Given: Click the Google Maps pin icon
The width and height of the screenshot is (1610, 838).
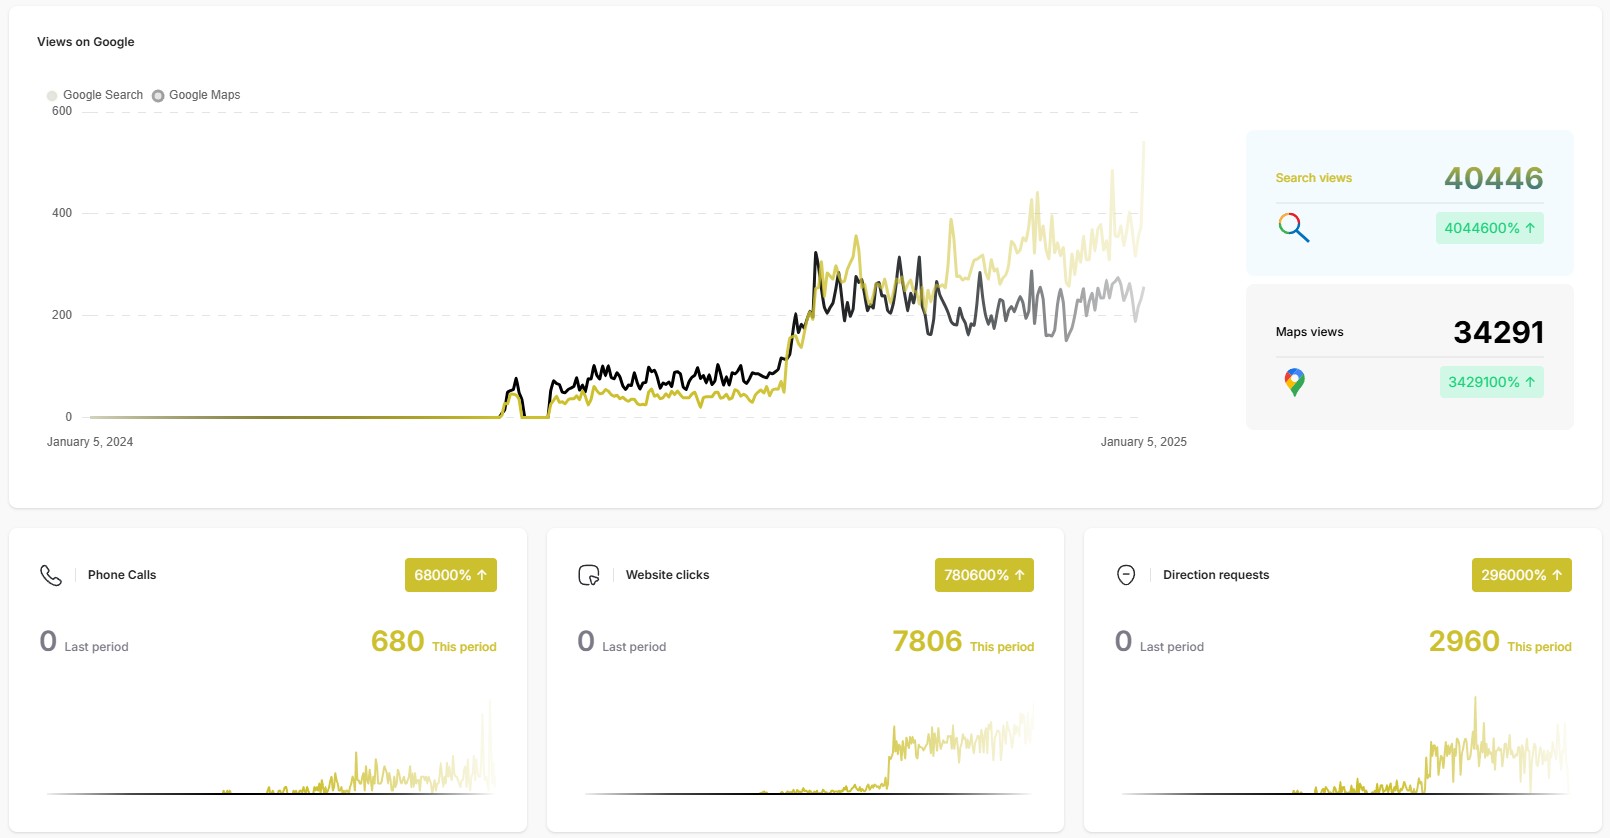Looking at the screenshot, I should click(1294, 382).
